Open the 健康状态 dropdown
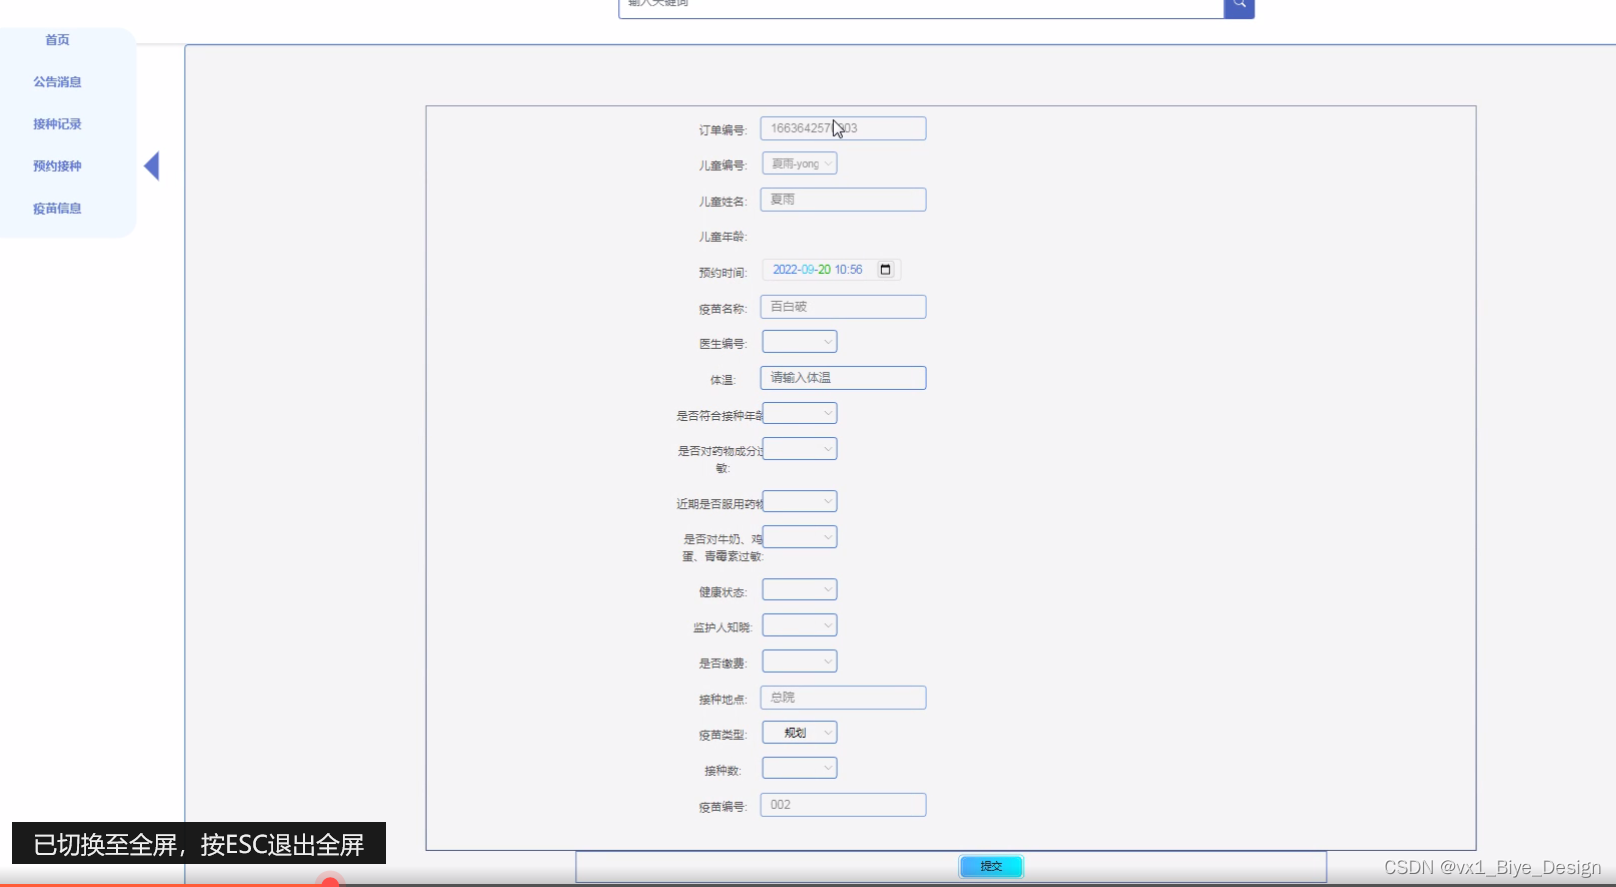 point(800,590)
